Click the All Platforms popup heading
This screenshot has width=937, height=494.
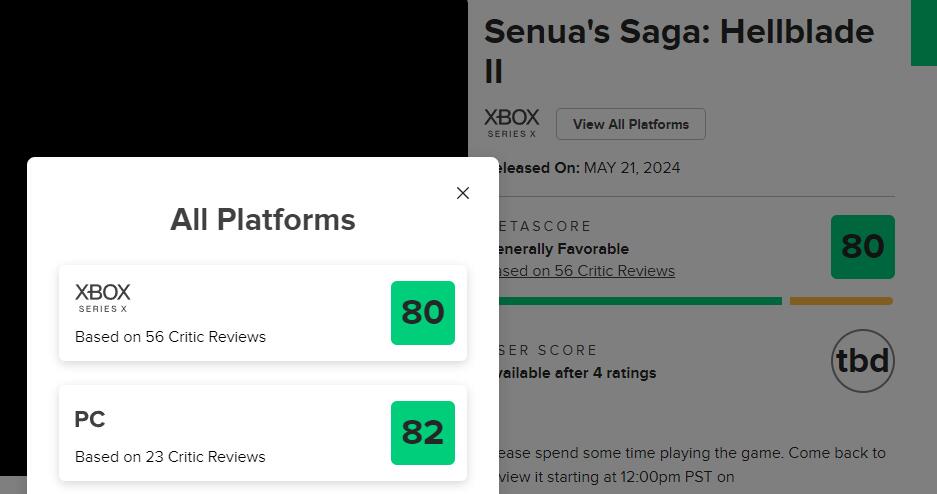tap(263, 220)
